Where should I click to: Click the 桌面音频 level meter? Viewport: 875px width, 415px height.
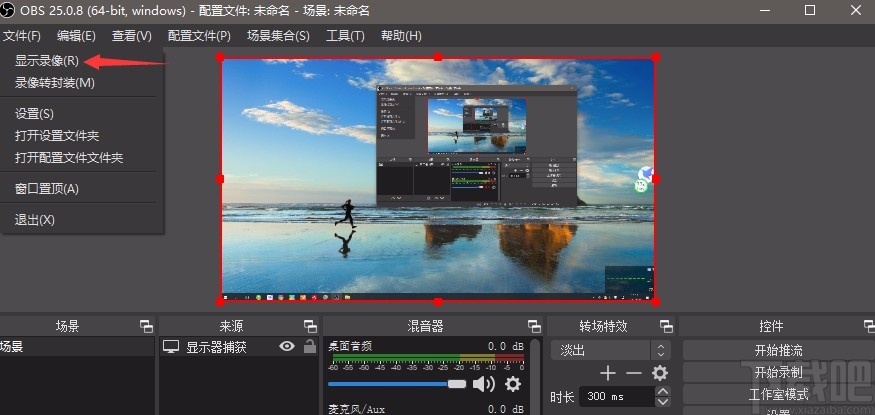pos(428,358)
